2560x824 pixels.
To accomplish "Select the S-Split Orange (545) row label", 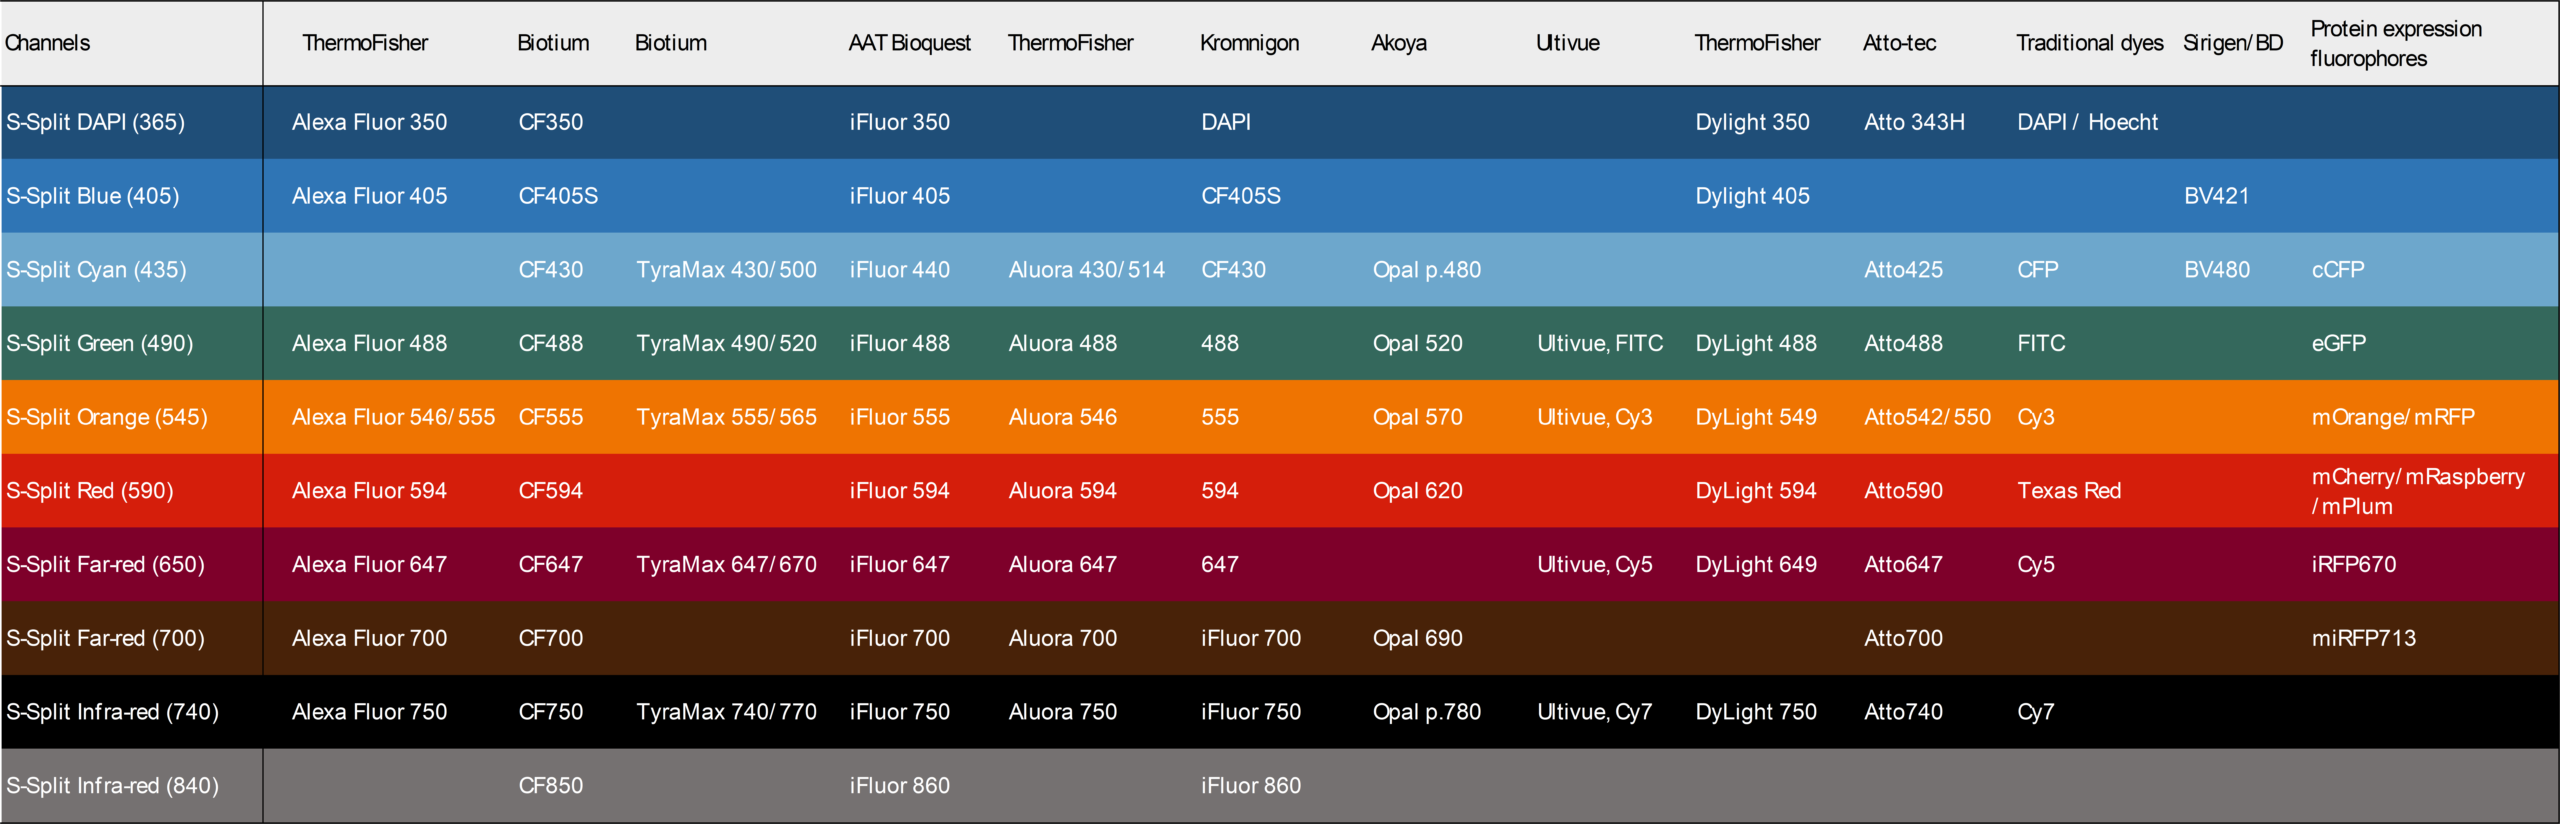I will 107,417.
